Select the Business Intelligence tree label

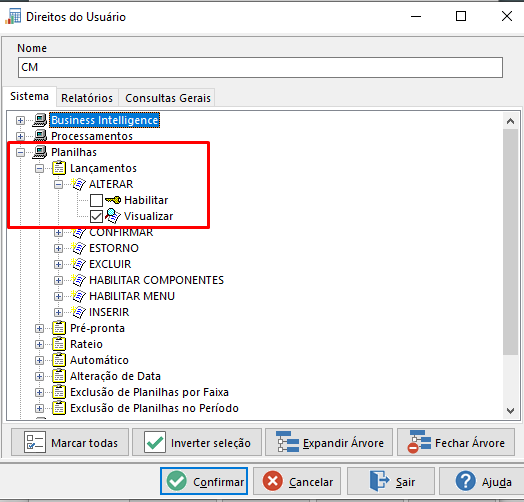click(x=105, y=120)
